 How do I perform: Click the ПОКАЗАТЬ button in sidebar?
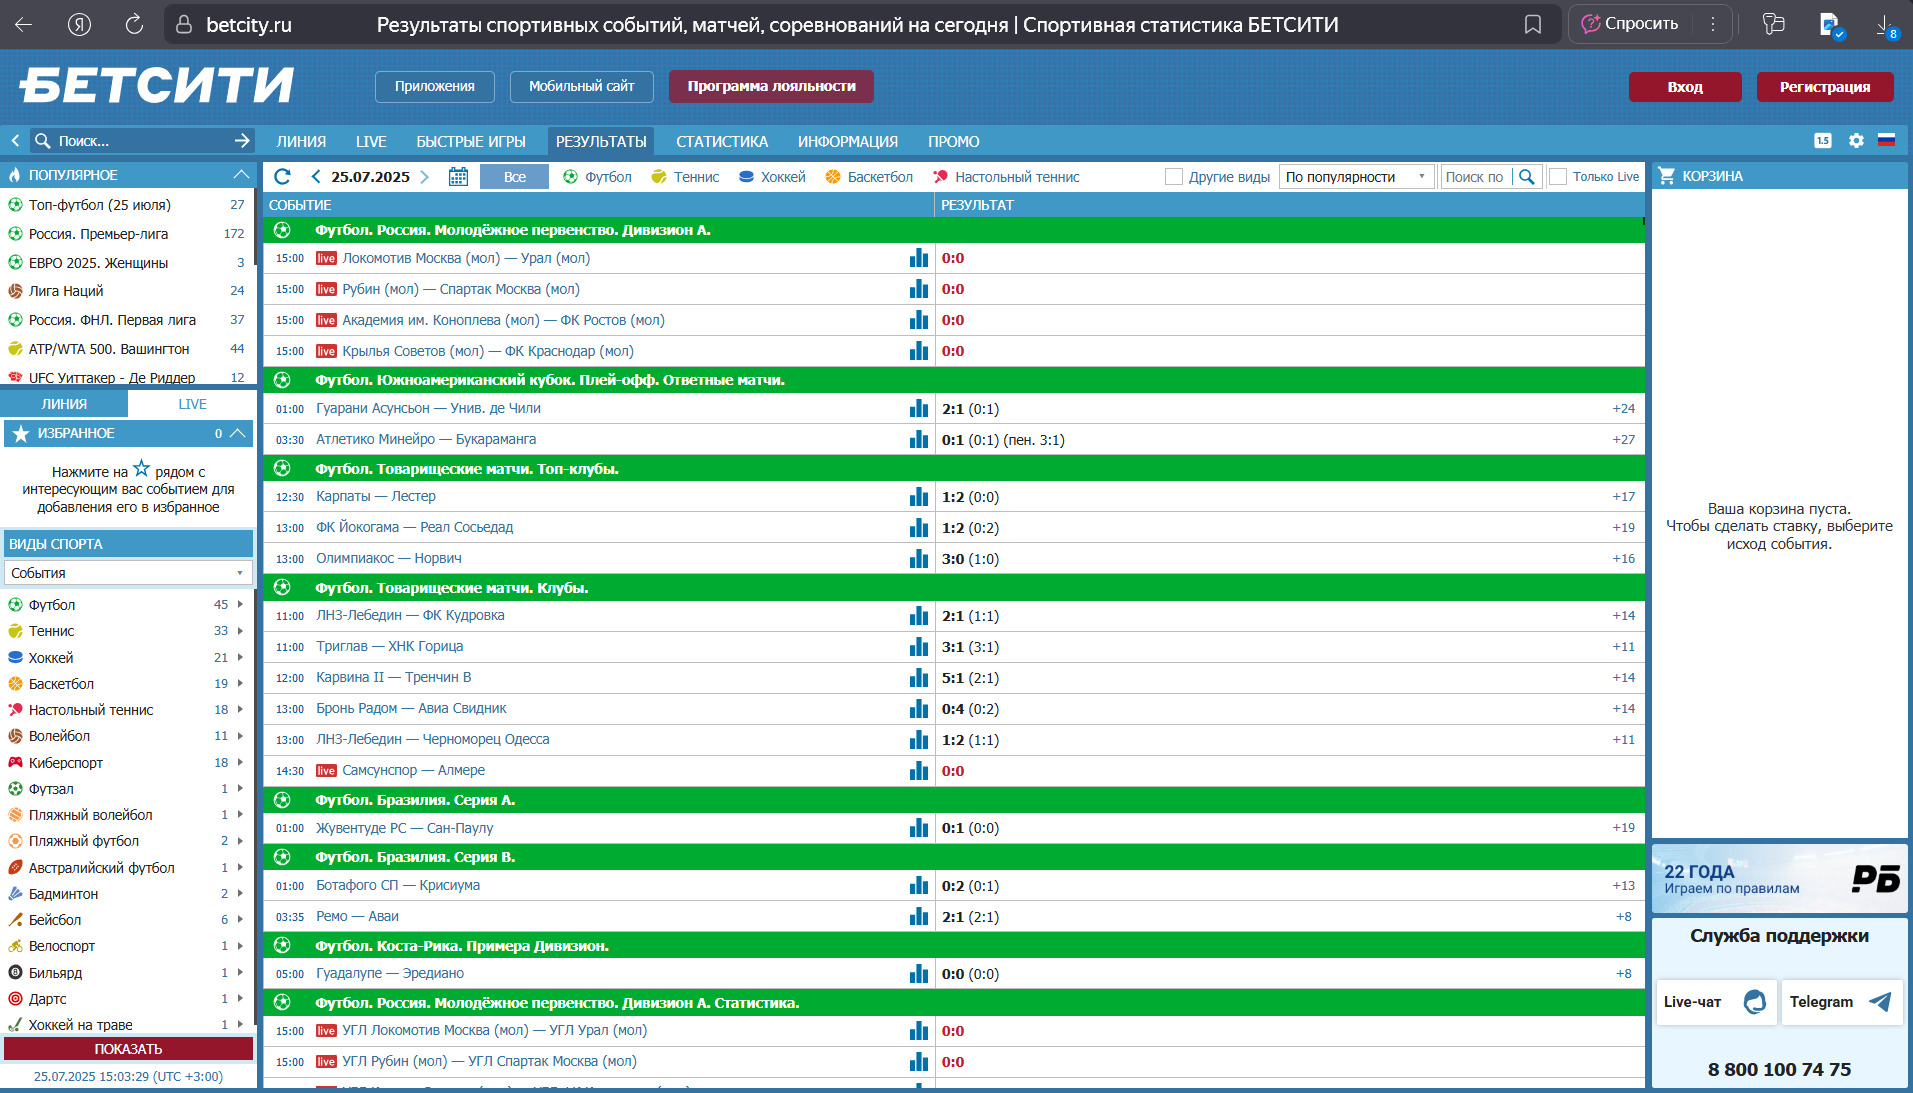point(128,1049)
